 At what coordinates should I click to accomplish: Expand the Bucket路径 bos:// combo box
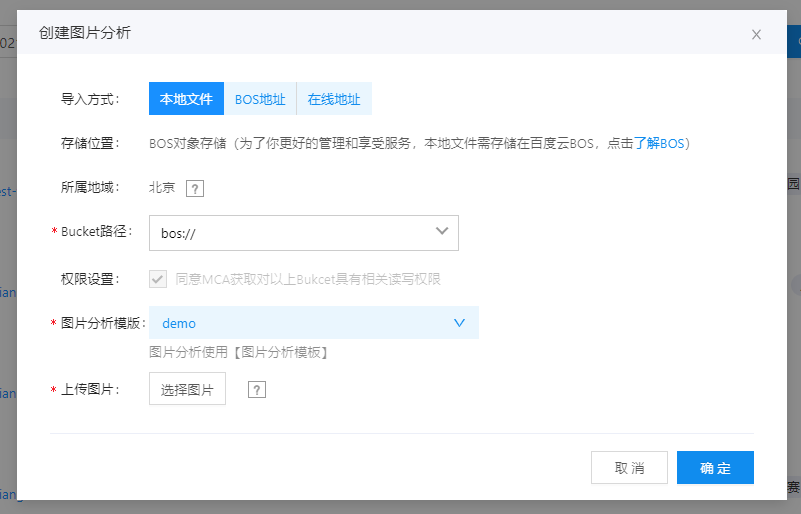coord(303,233)
